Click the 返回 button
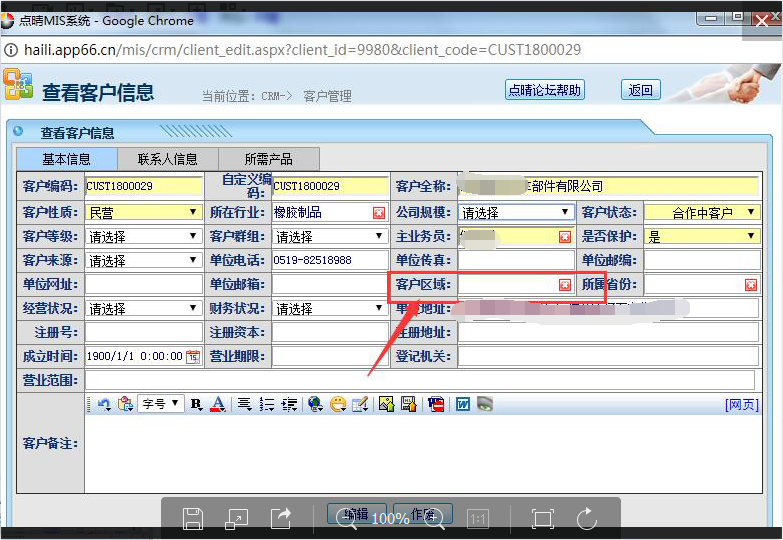 641,90
